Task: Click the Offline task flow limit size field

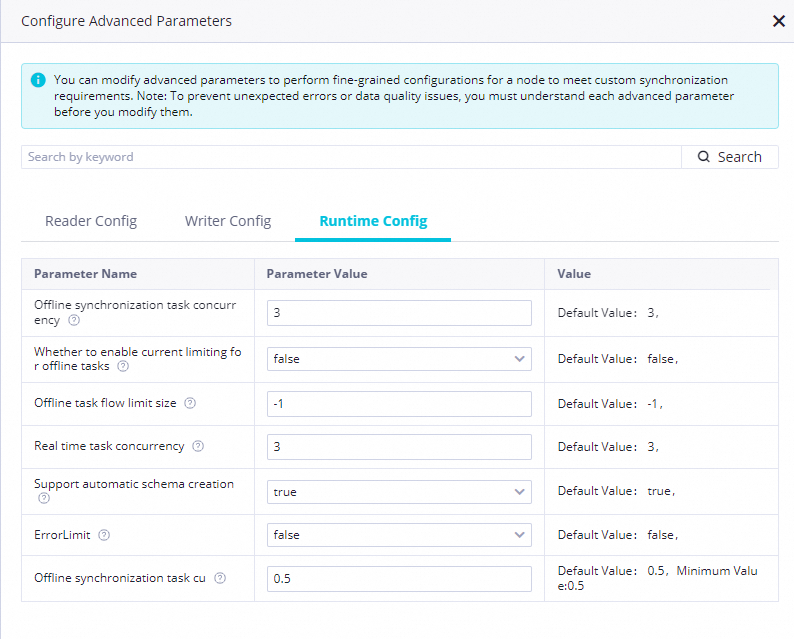Action: [399, 404]
